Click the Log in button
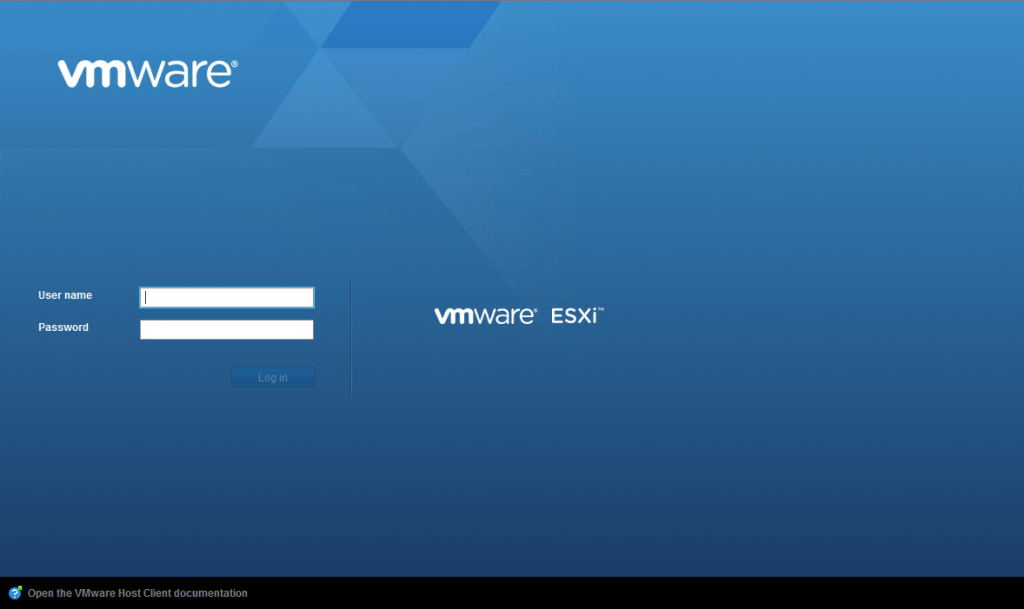The image size is (1024, 609). coord(273,377)
